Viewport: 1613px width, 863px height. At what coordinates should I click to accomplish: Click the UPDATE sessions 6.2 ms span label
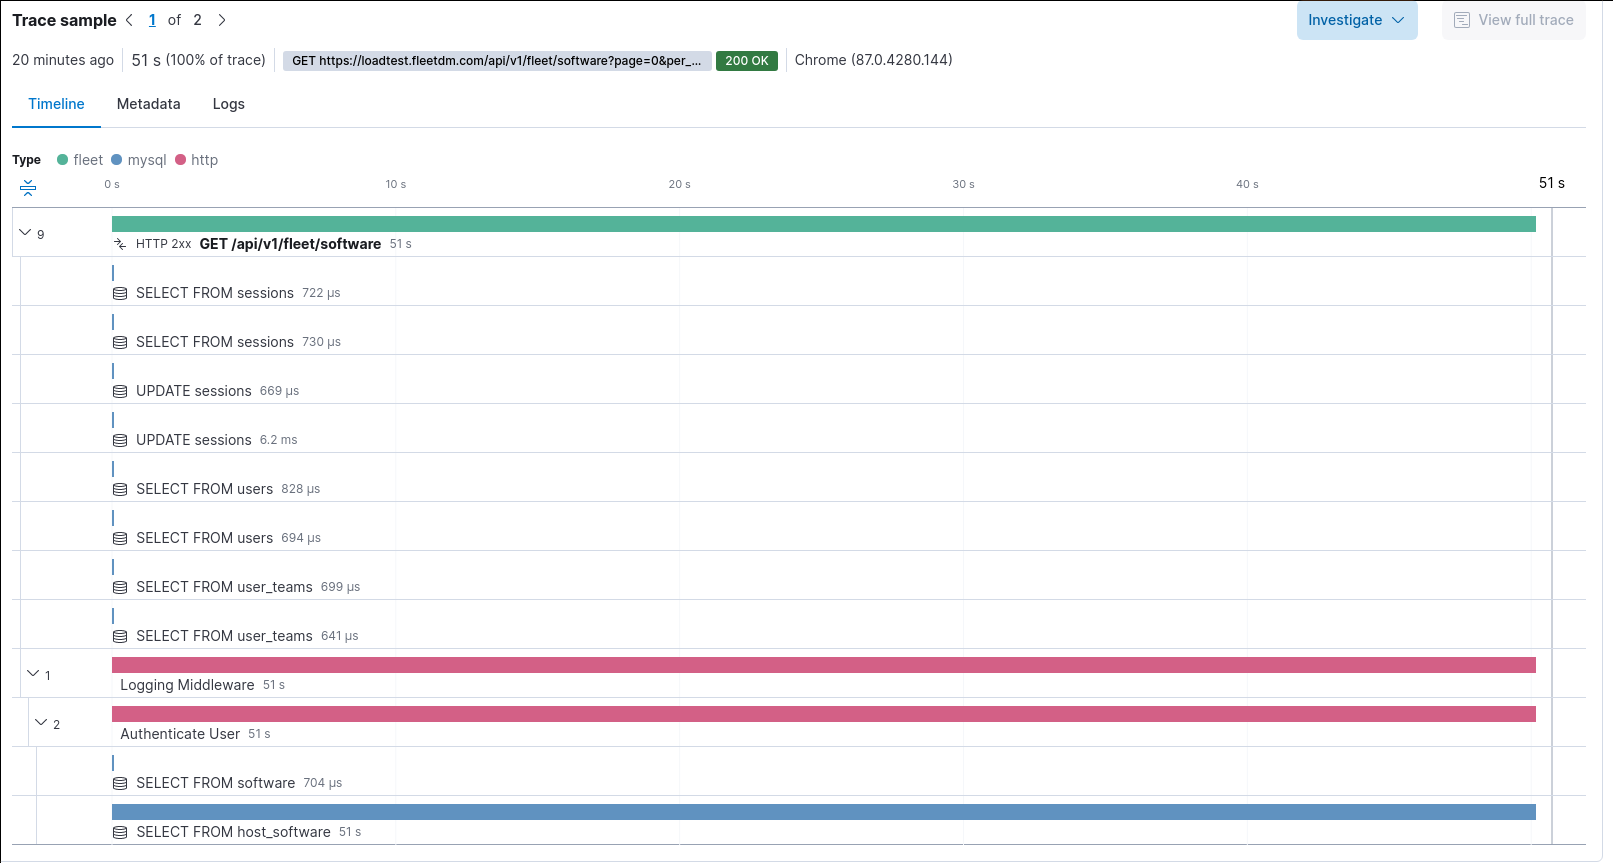point(194,440)
